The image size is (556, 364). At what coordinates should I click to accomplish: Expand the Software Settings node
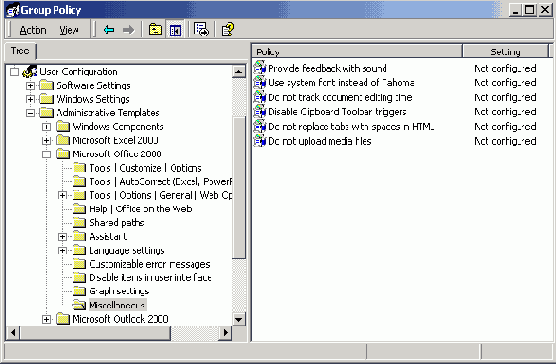coord(30,86)
